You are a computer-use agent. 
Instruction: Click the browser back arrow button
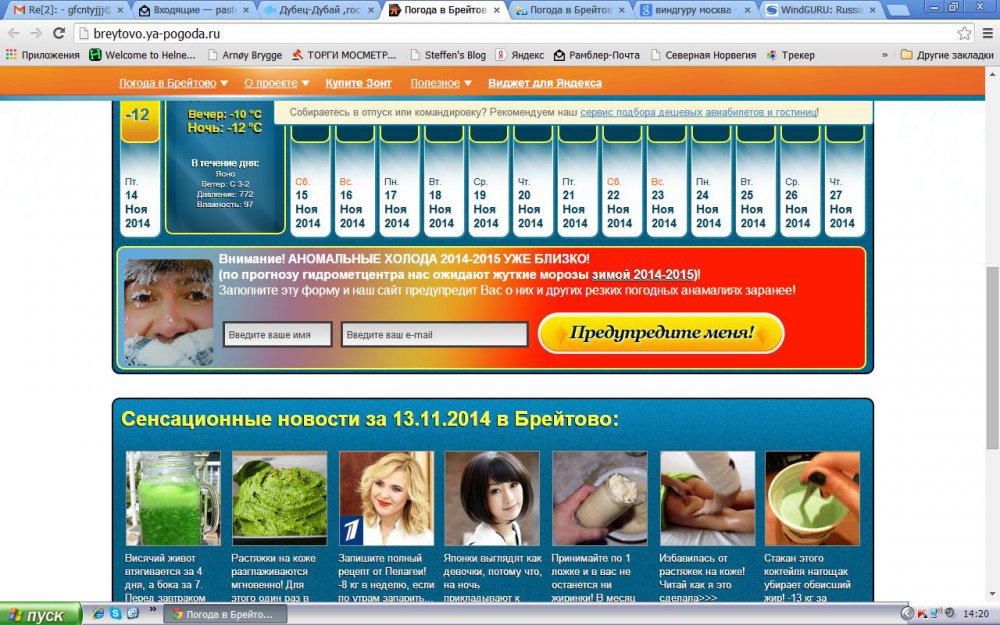click(x=14, y=33)
